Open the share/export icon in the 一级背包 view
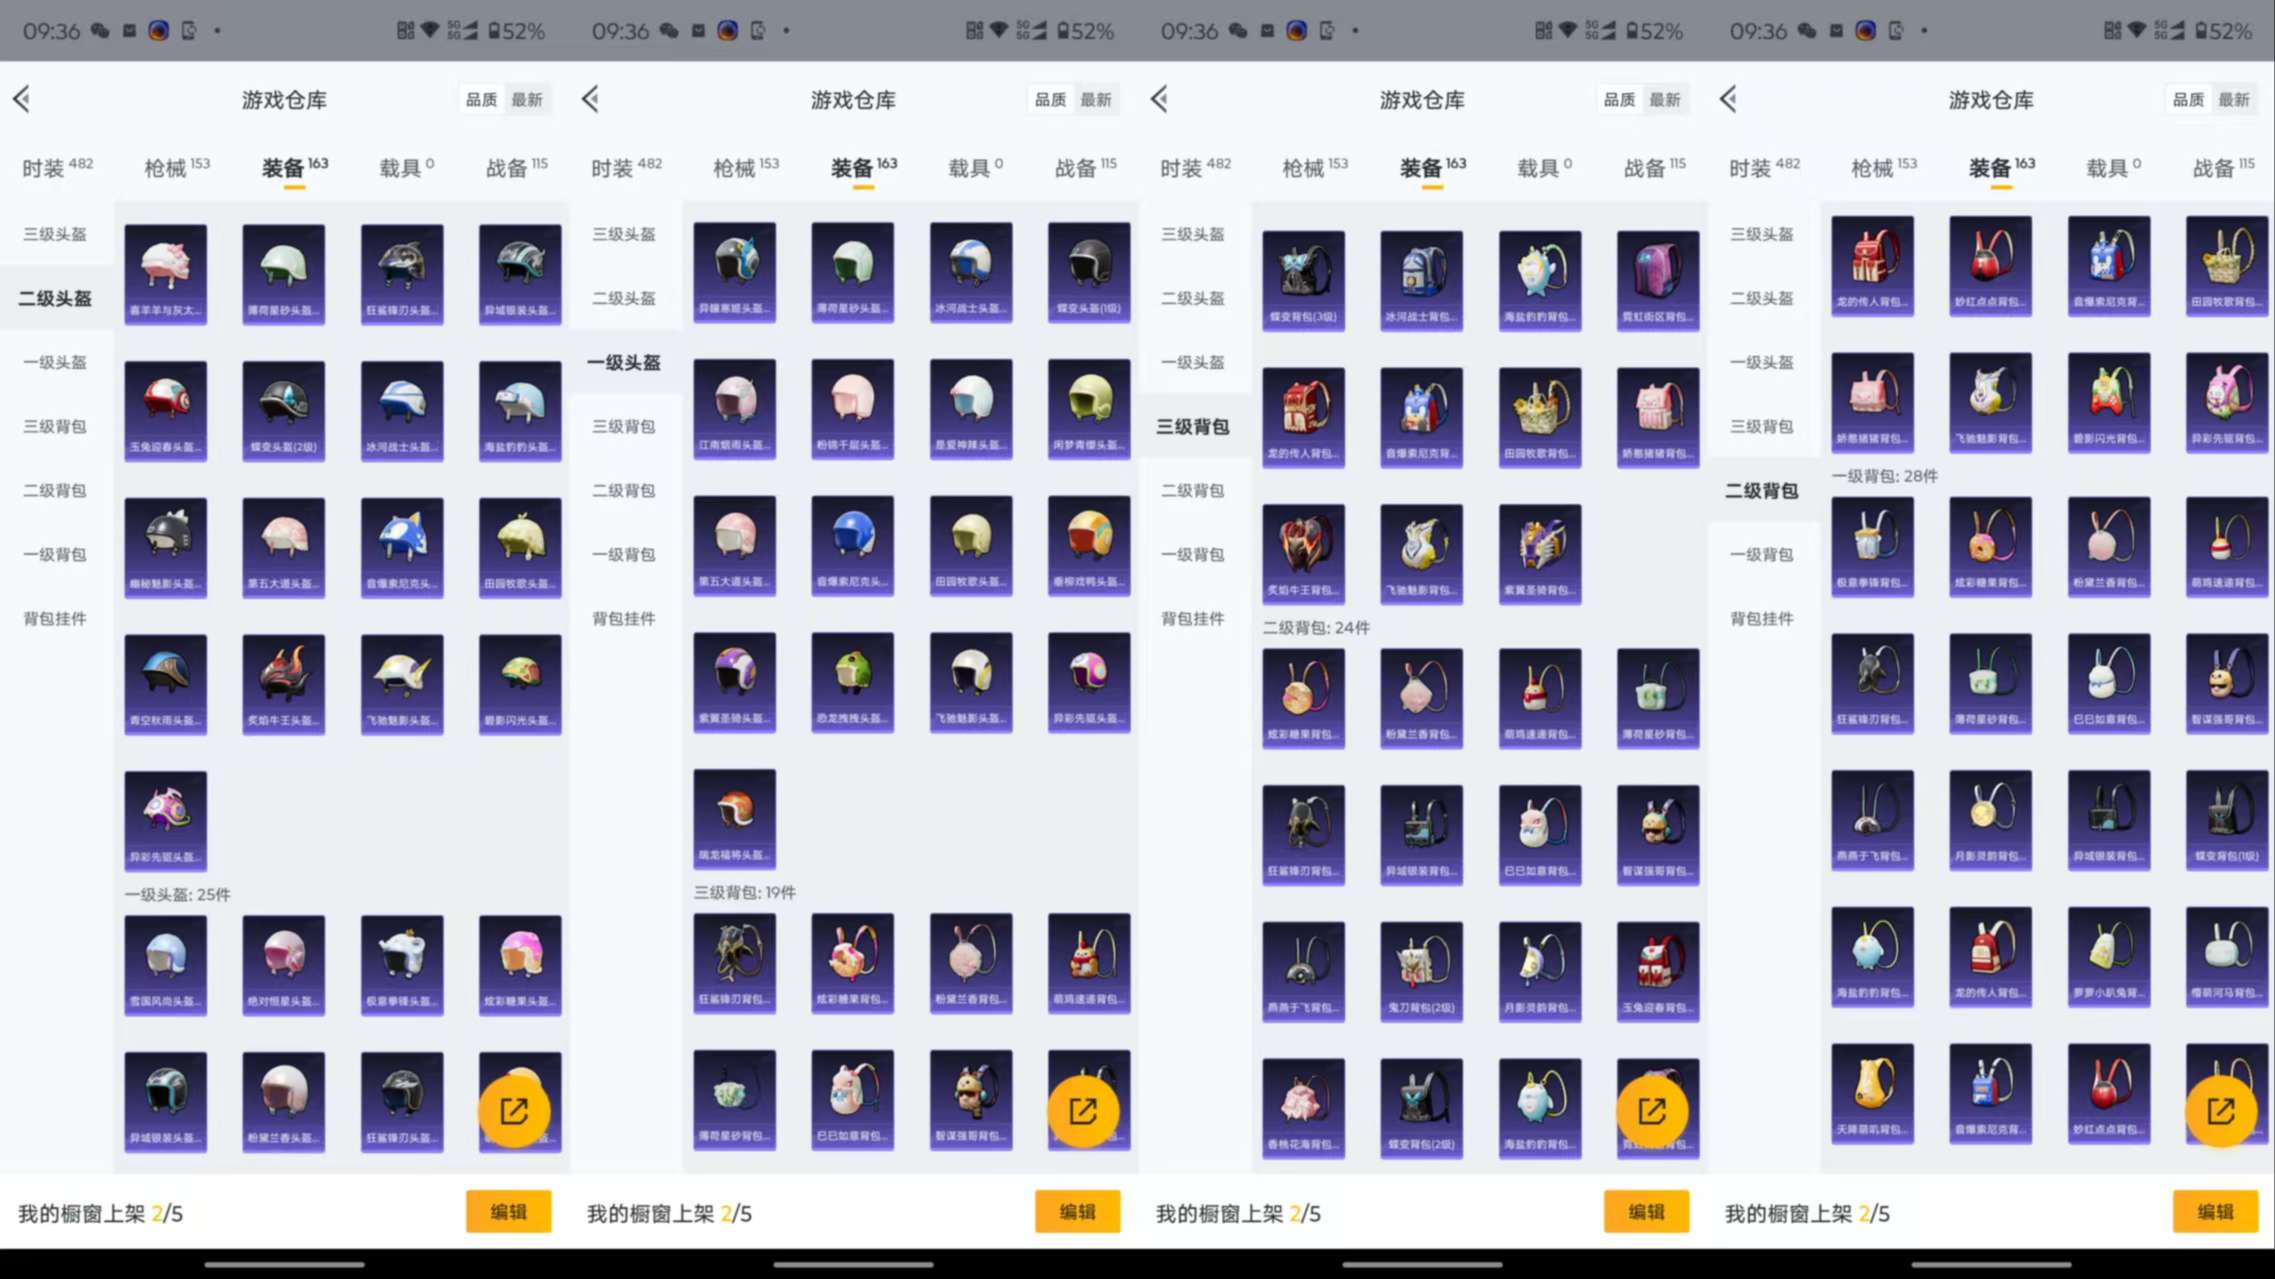Image resolution: width=2275 pixels, height=1279 pixels. pos(2219,1111)
